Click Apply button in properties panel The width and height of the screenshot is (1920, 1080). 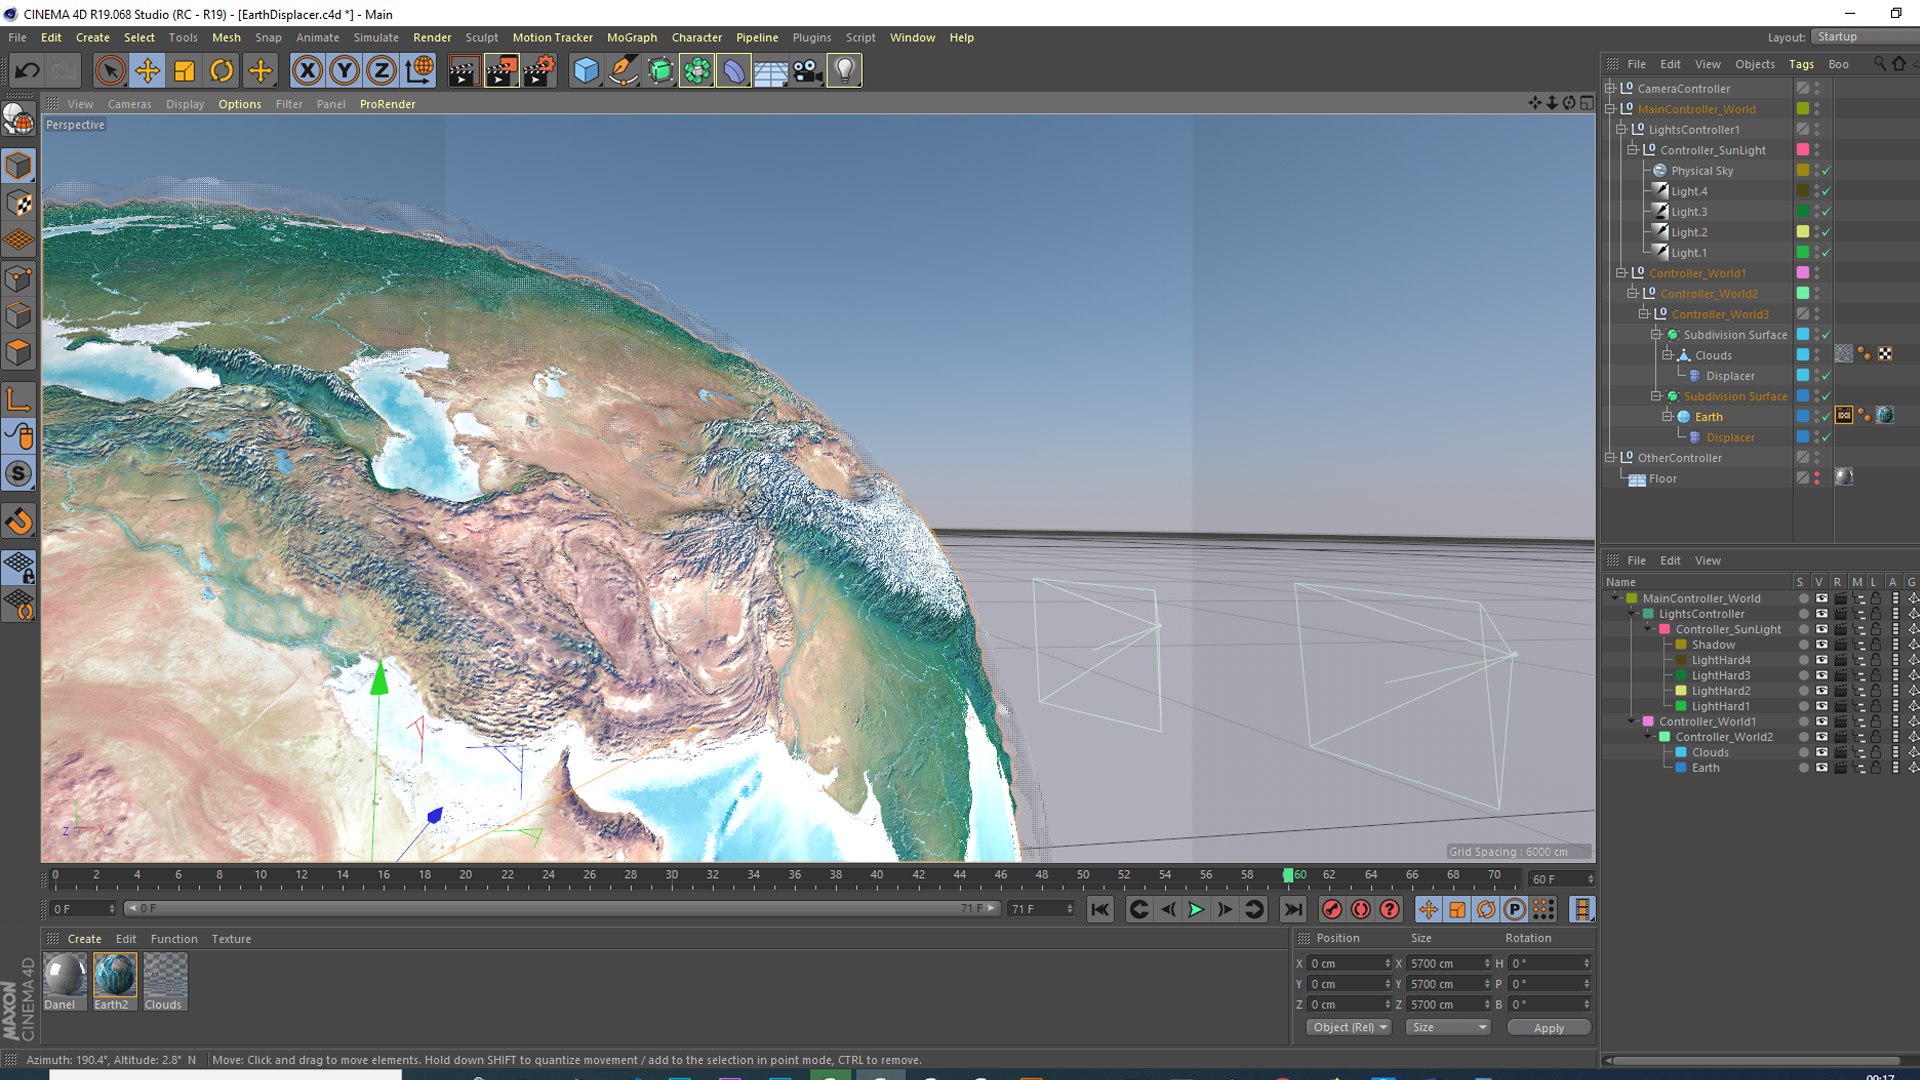click(x=1547, y=1027)
